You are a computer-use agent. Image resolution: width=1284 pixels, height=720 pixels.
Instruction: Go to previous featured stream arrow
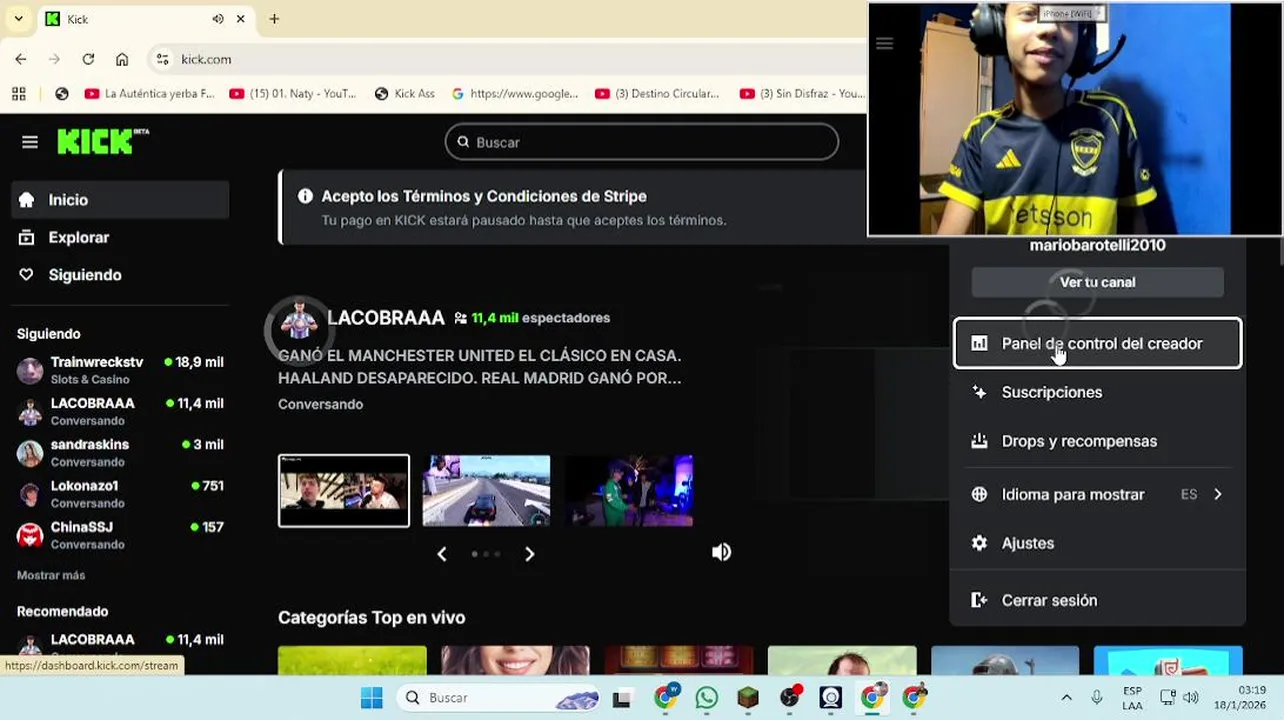pos(441,554)
